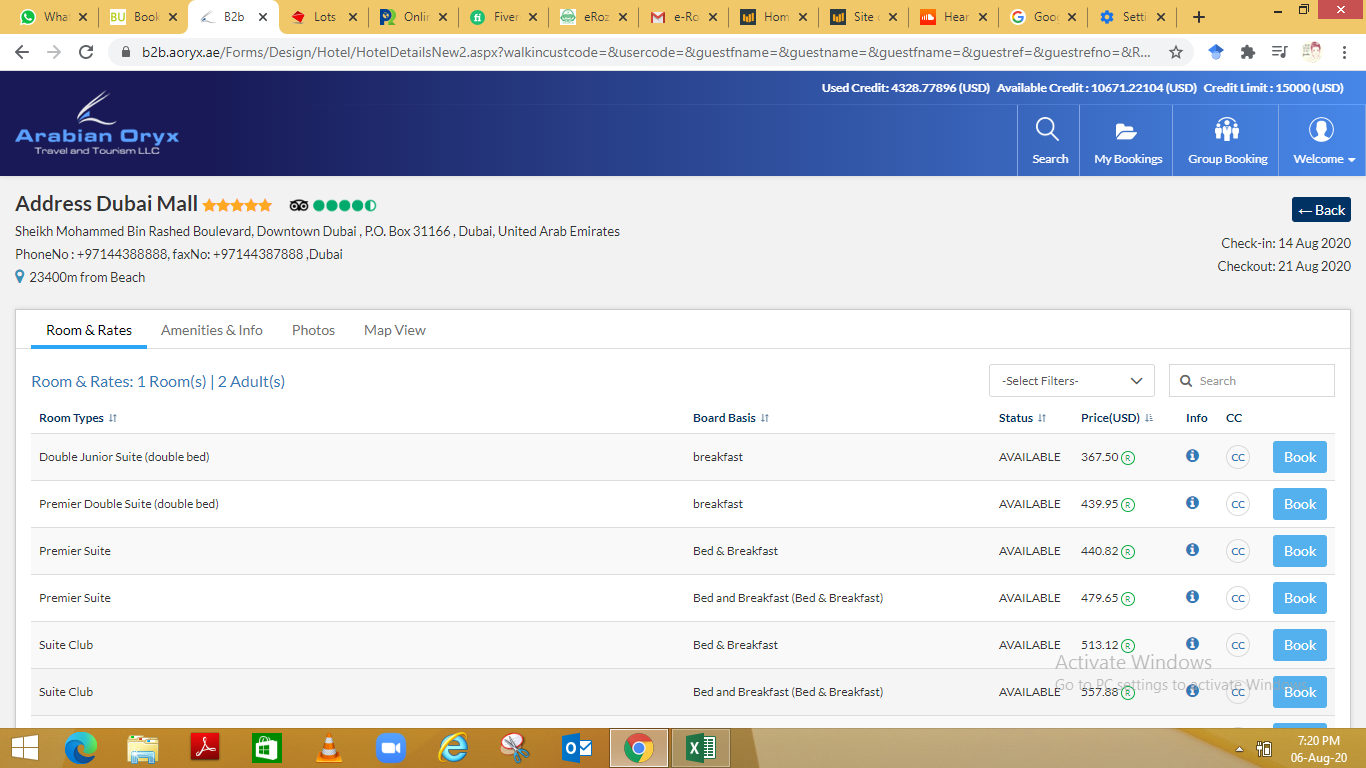
Task: Switch to Map View tab
Action: pyautogui.click(x=395, y=330)
